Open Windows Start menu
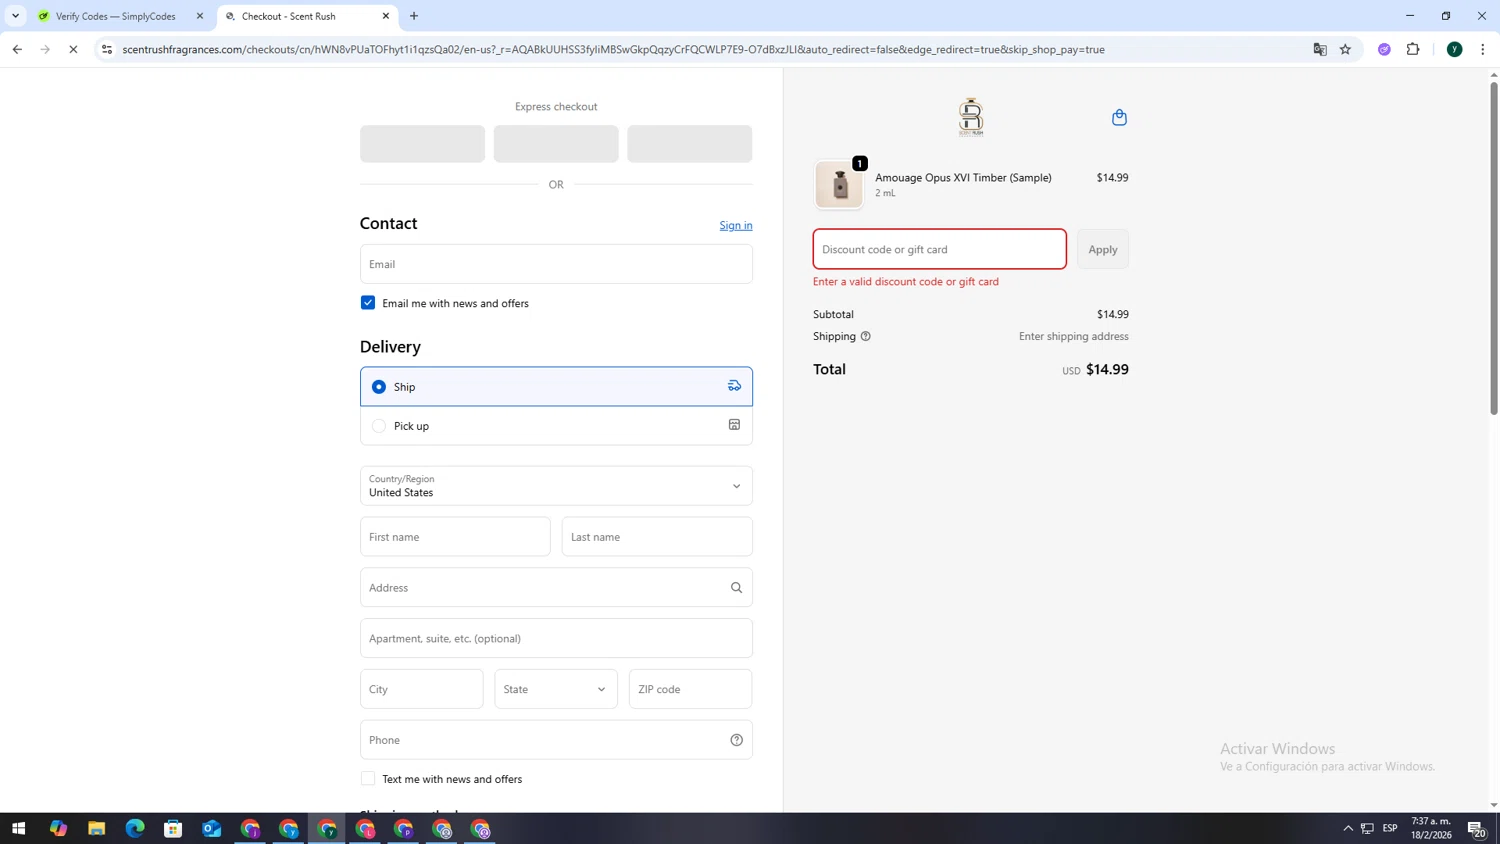The image size is (1500, 844). point(18,829)
